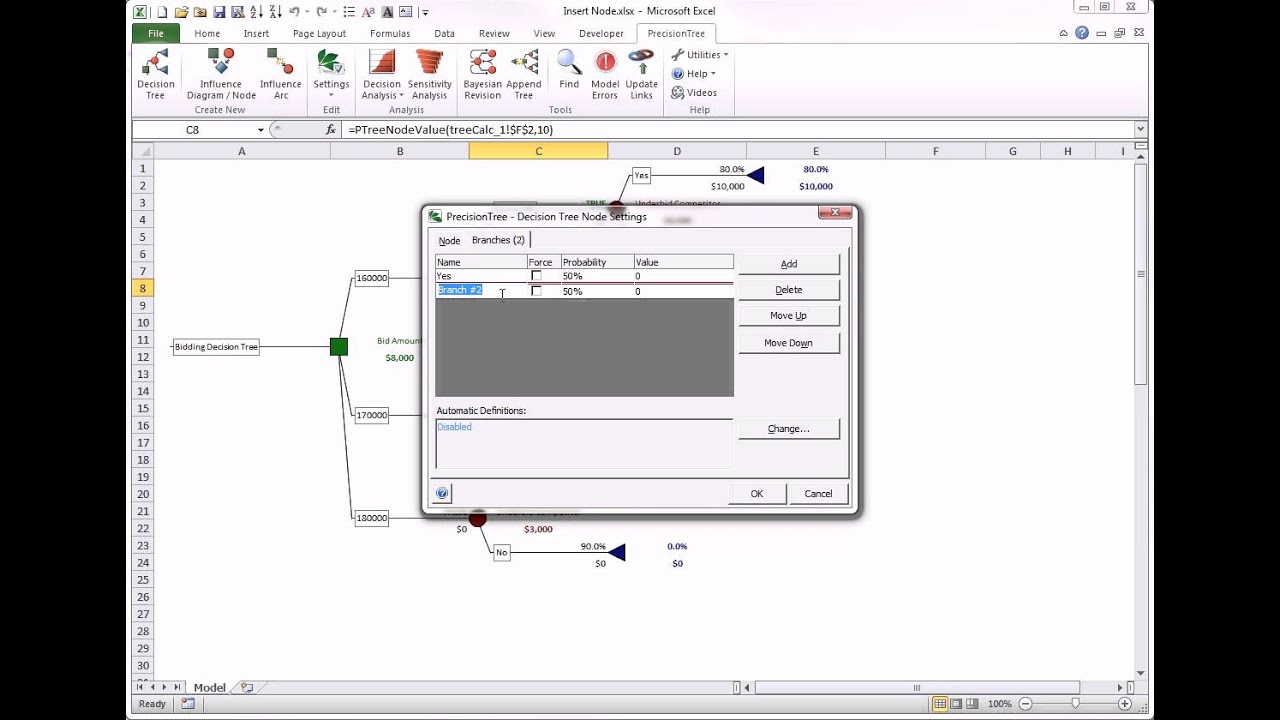1280x720 pixels.
Task: Open the Undo history dropdown arrow
Action: [306, 12]
